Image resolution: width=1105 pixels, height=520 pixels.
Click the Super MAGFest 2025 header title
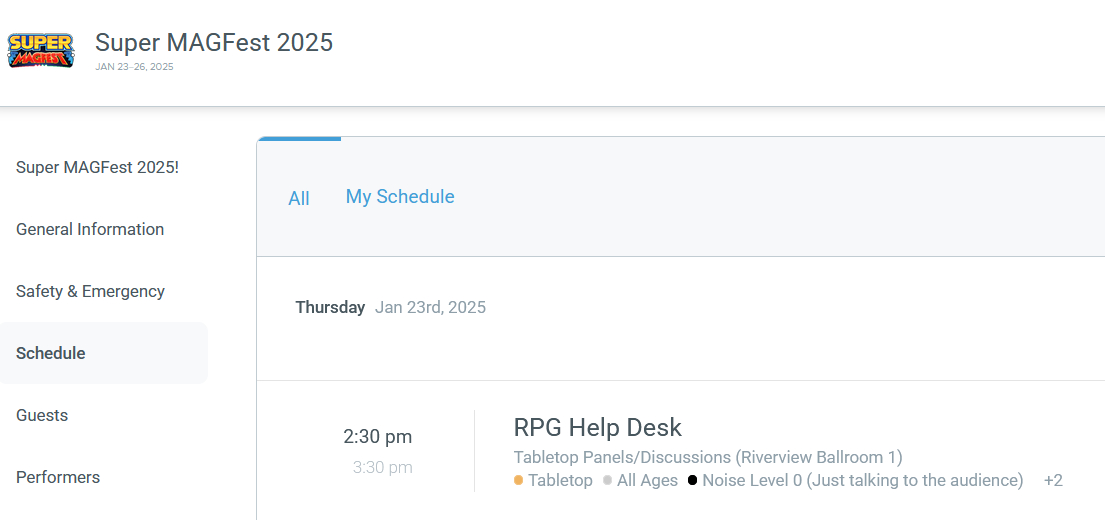coord(214,42)
